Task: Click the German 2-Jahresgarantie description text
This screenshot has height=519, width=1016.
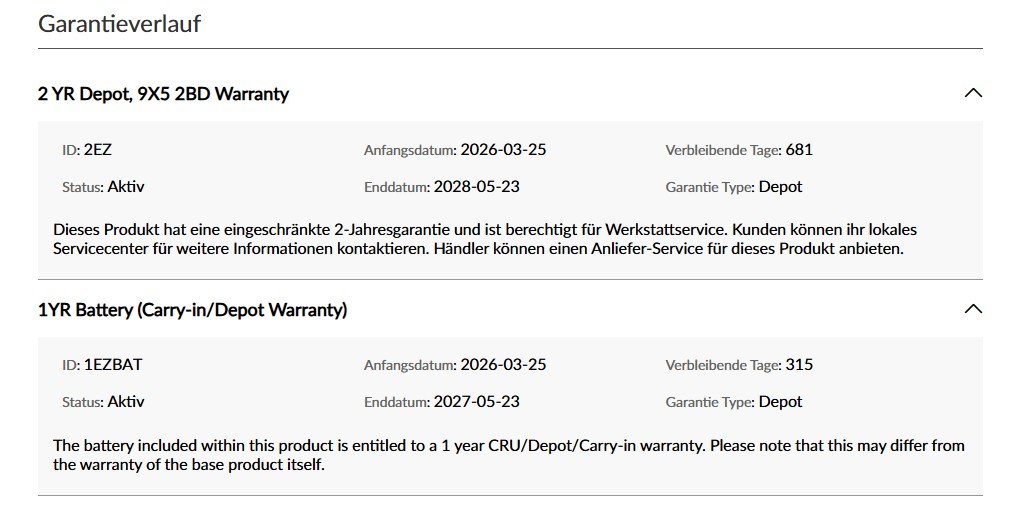Action: (485, 239)
